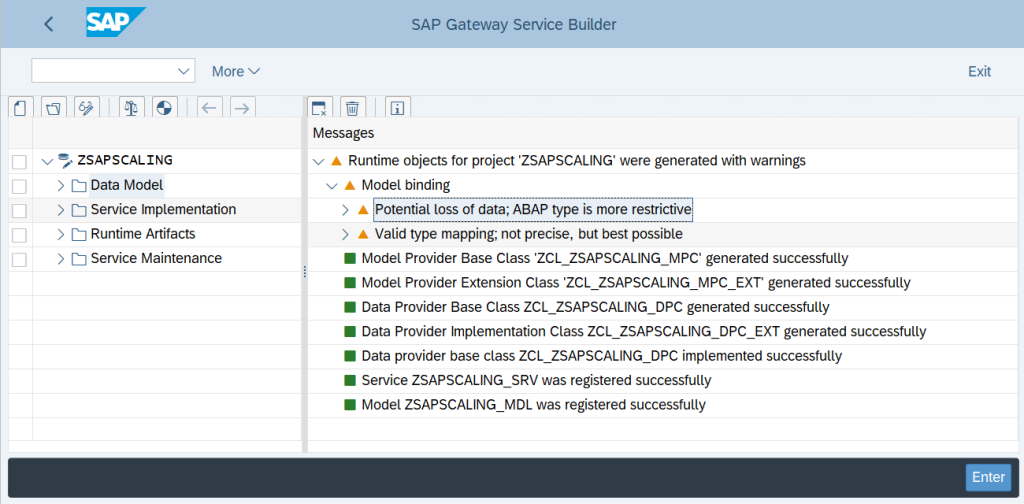
Task: Expand the Potential loss of data warning
Action: click(x=345, y=210)
